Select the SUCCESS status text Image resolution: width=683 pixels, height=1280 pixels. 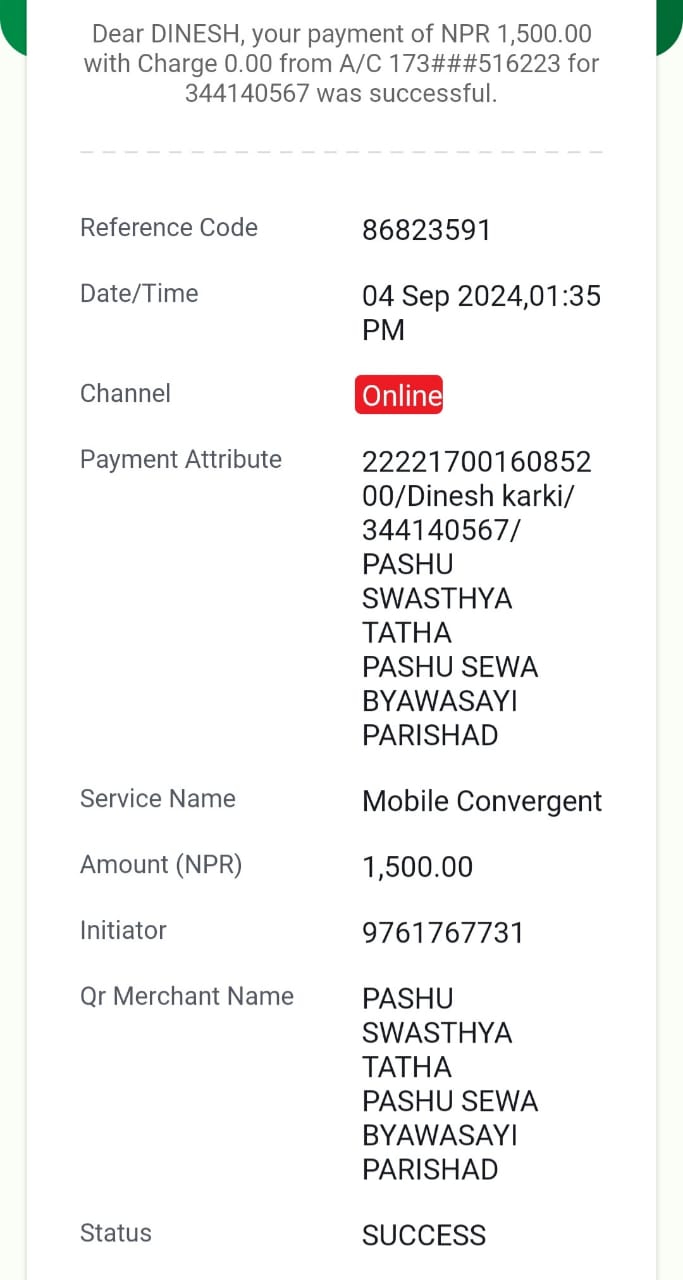coord(424,1235)
